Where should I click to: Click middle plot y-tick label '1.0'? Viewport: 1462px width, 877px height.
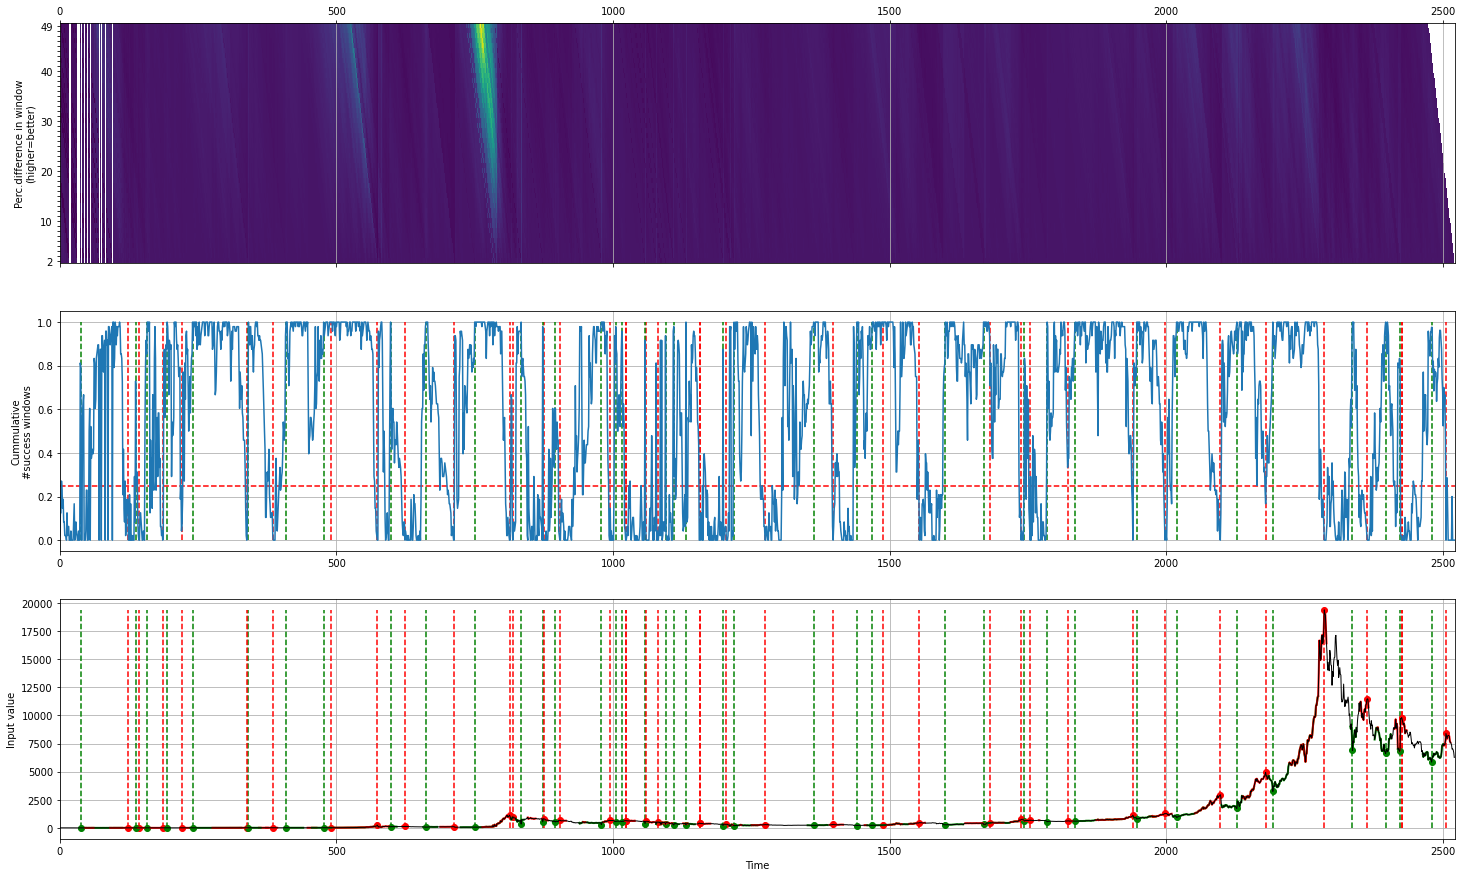coord(45,323)
